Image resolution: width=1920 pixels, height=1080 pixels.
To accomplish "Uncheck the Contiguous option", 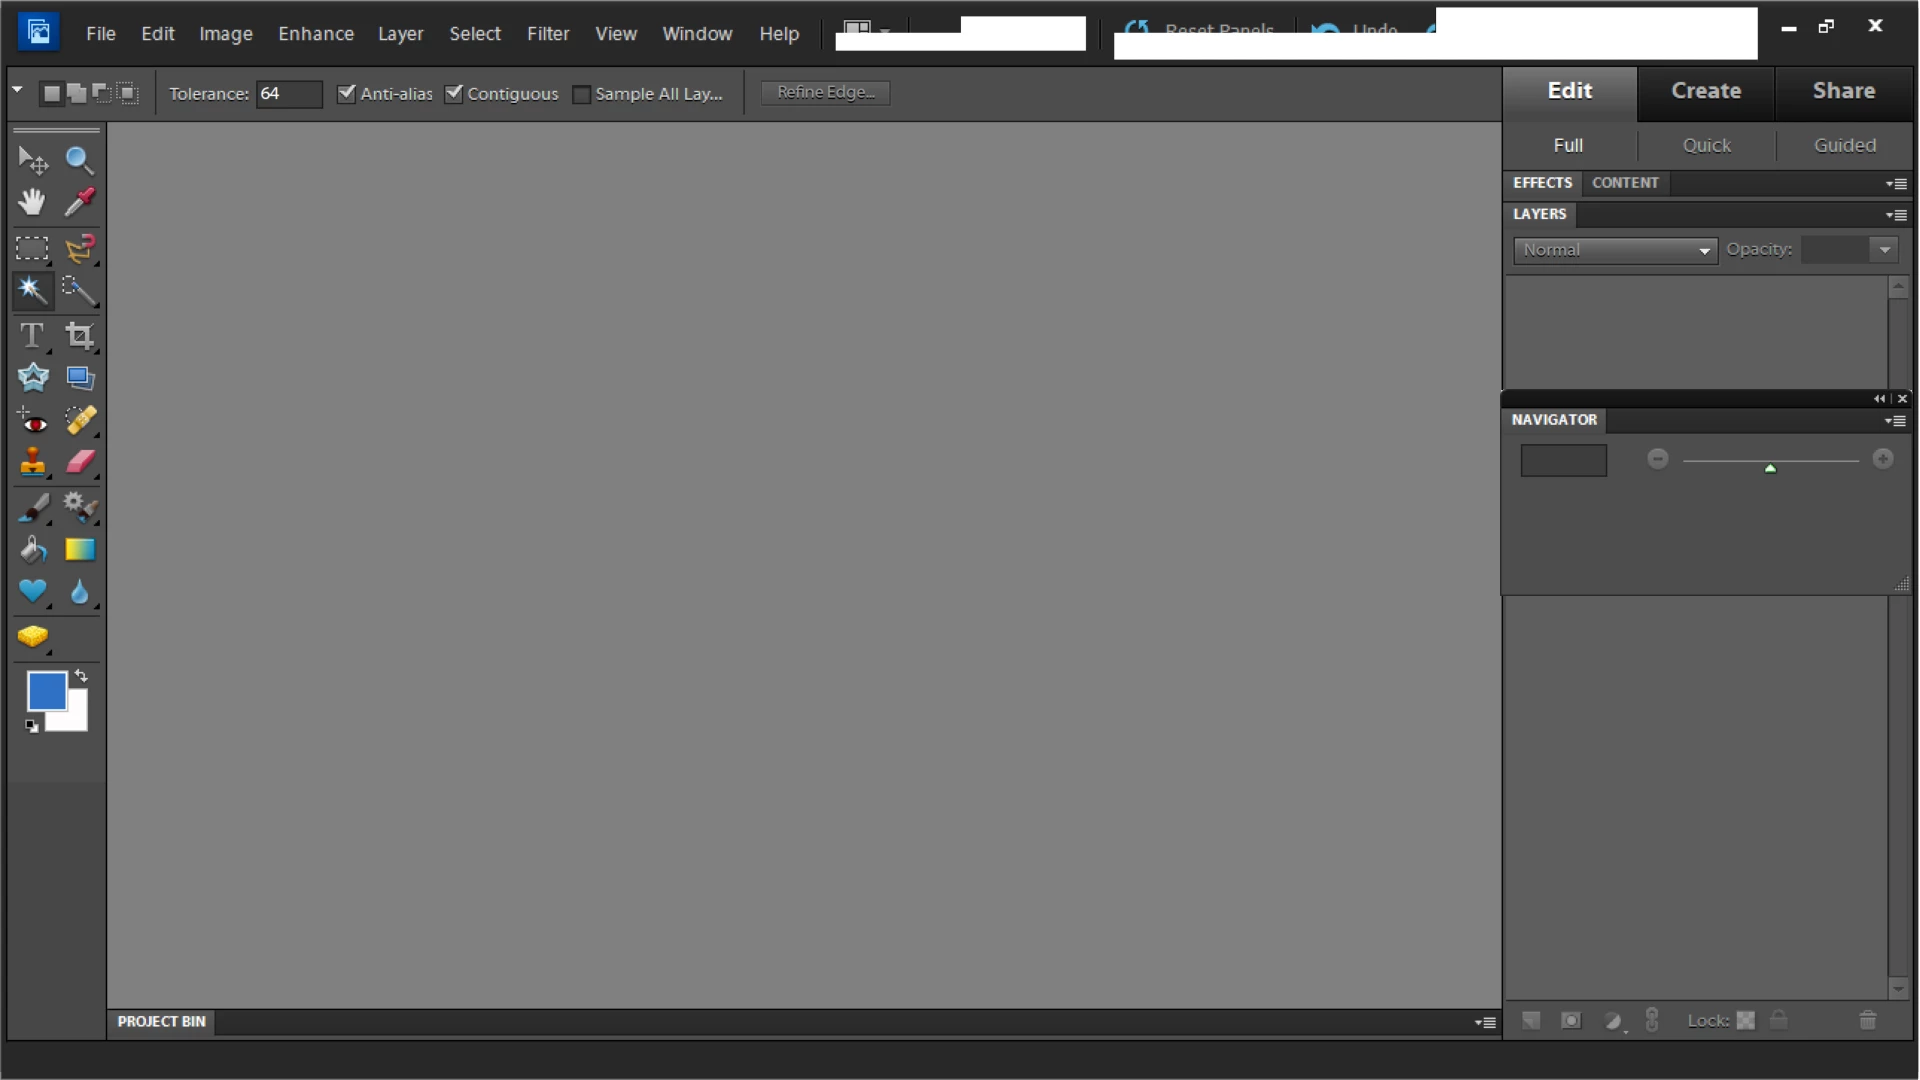I will tap(454, 93).
